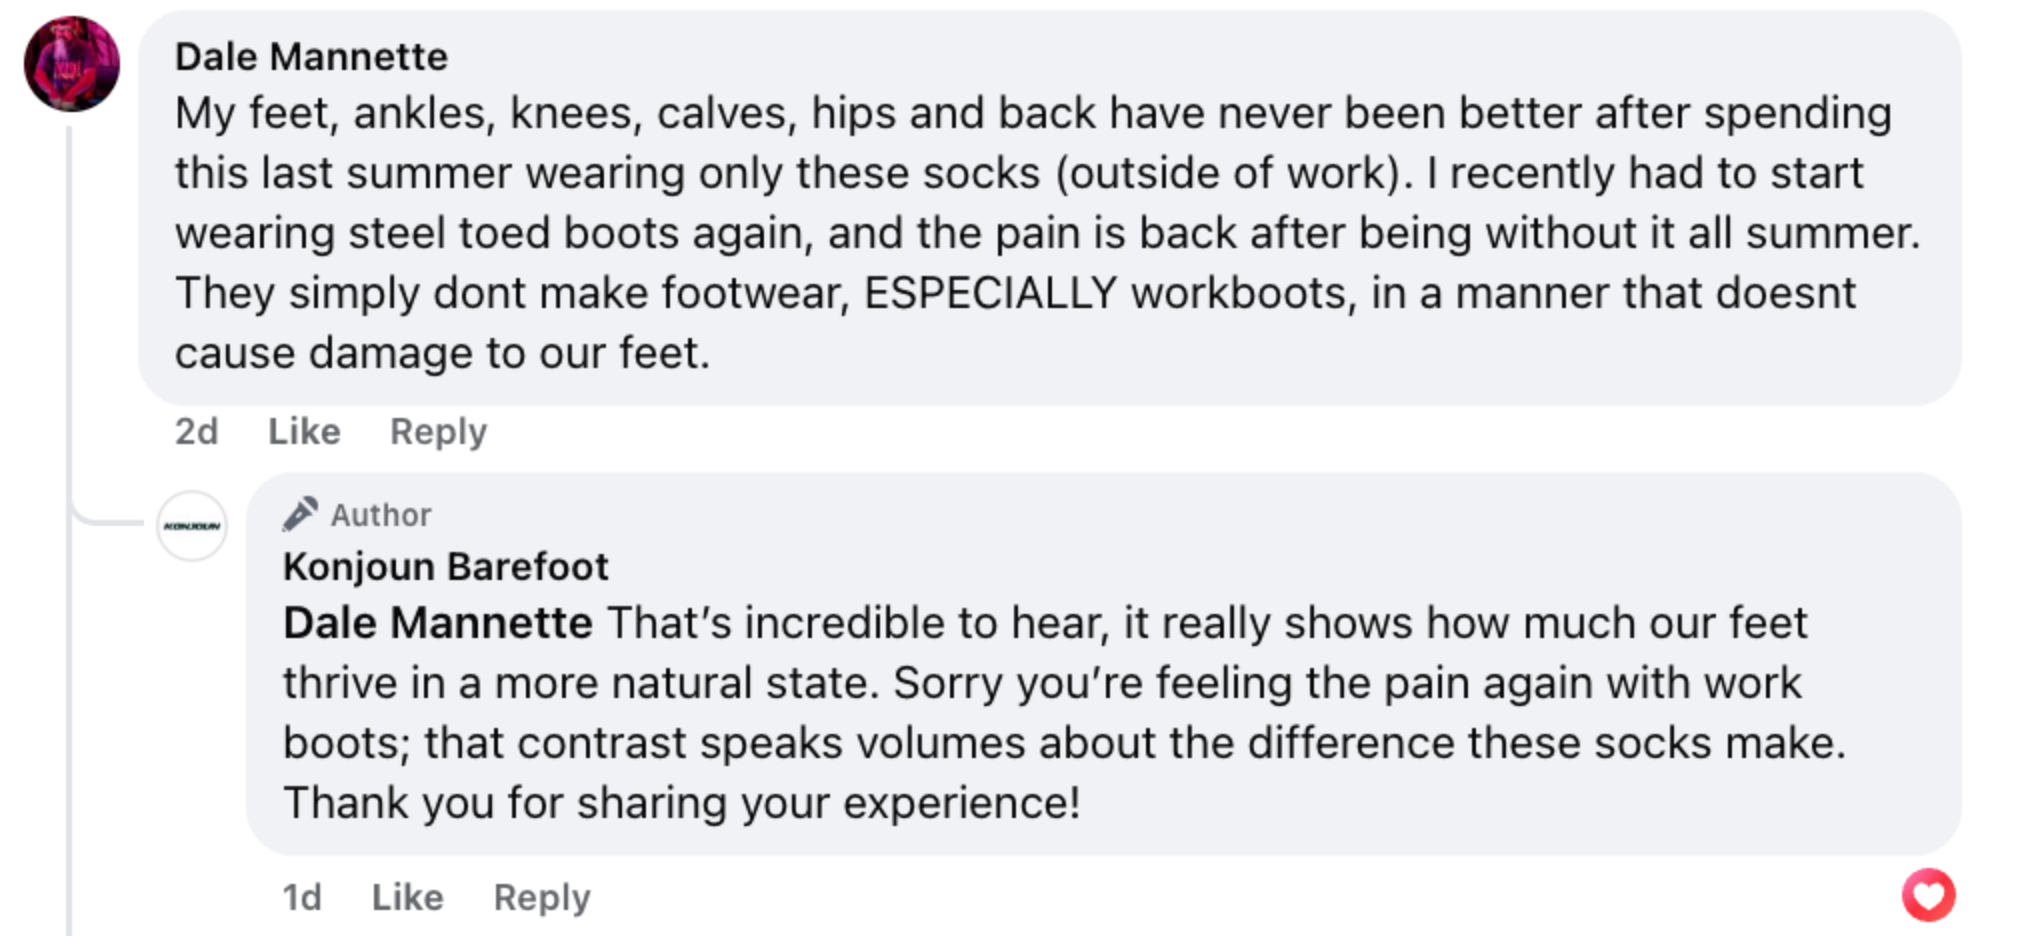Like Konjoun Barefoot's reply
This screenshot has width=2028, height=936.
click(x=407, y=898)
